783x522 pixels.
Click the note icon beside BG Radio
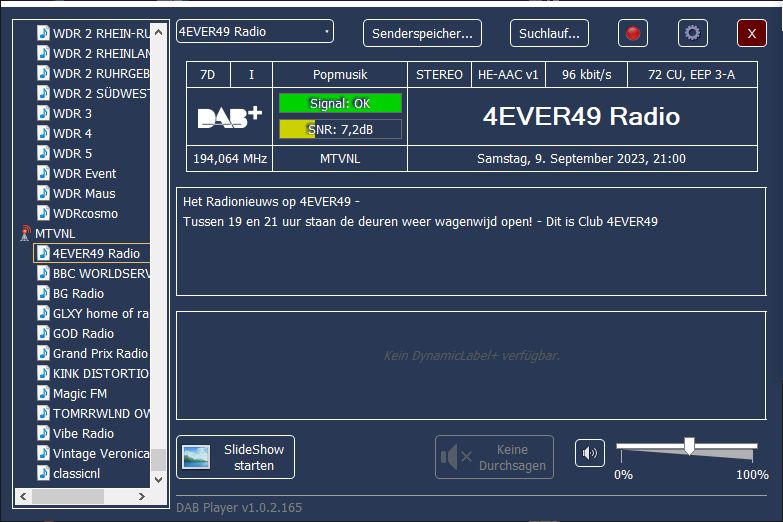click(x=43, y=293)
